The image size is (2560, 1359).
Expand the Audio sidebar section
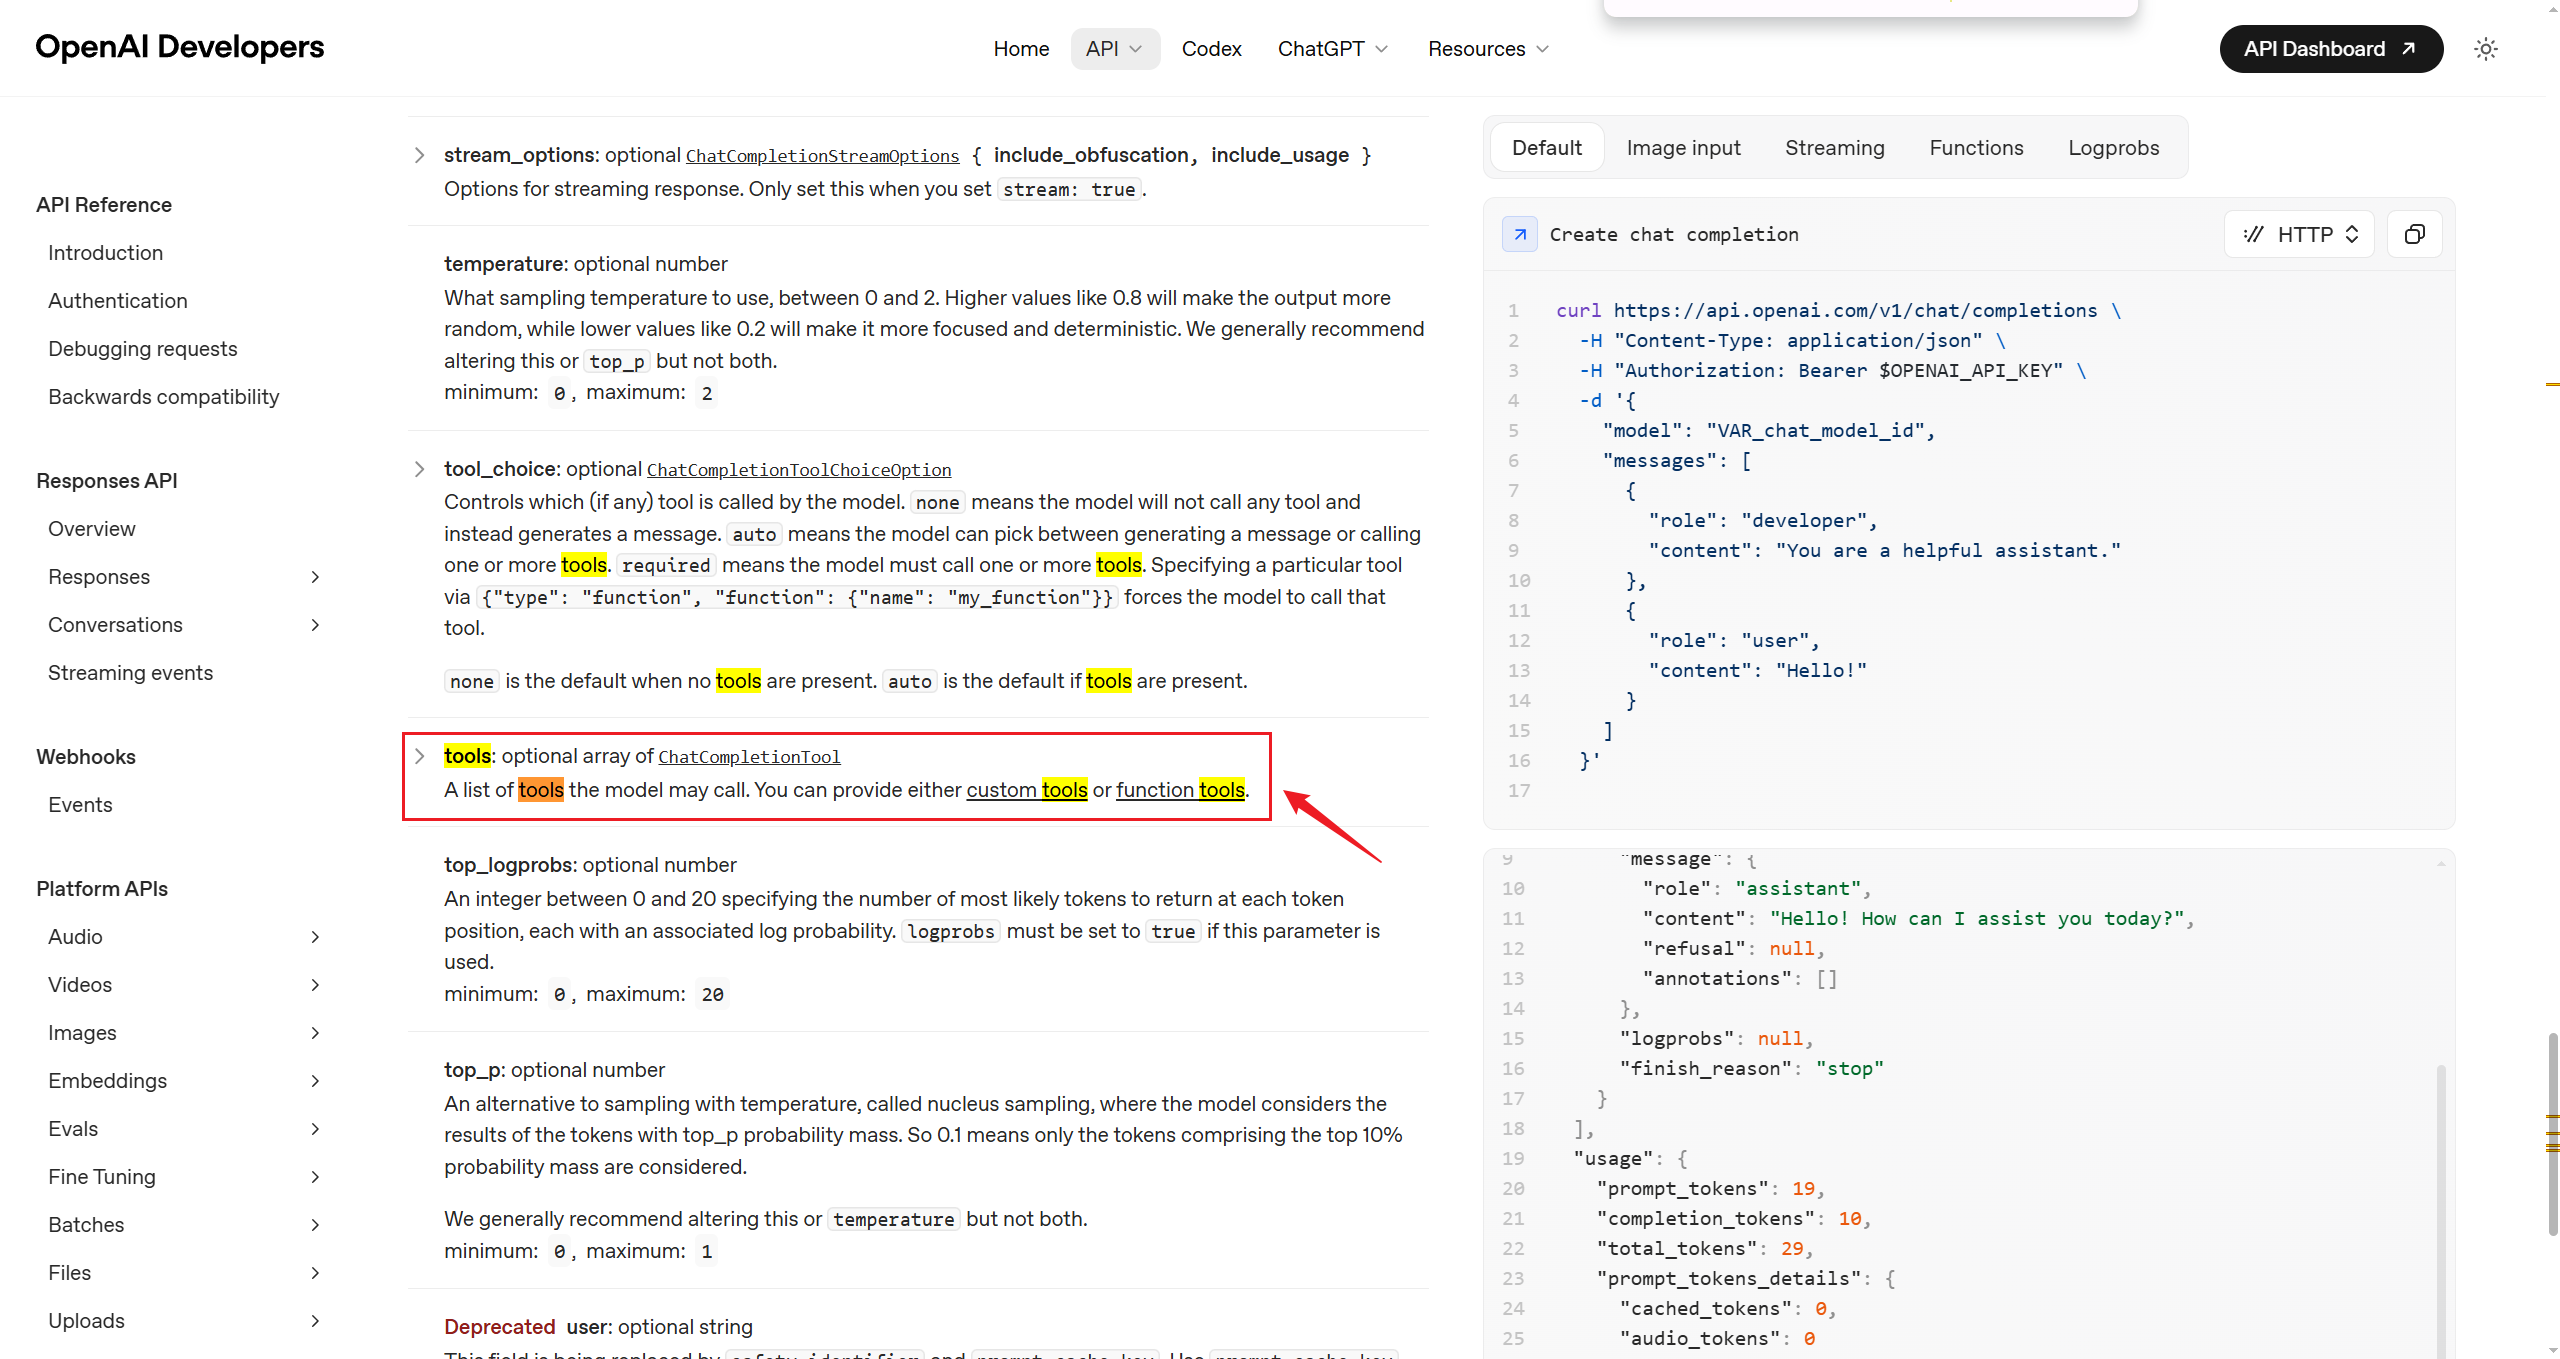315,937
